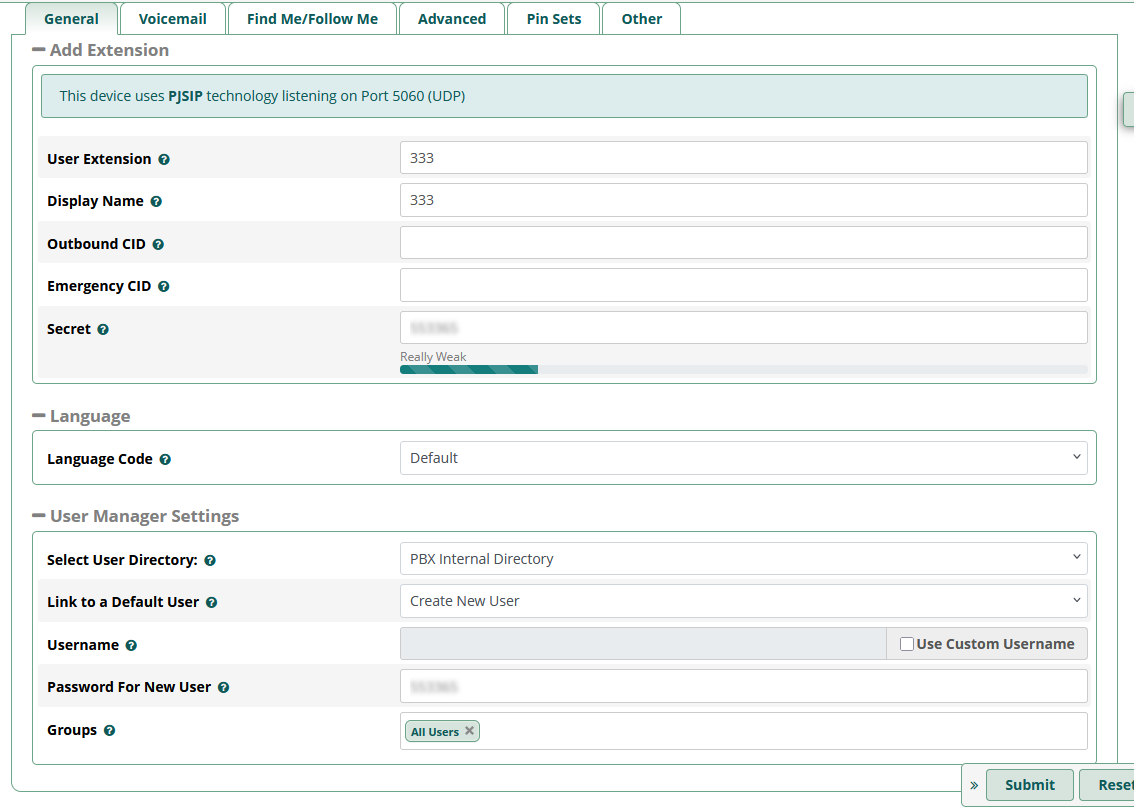Click help icon for Password For New User
This screenshot has width=1134, height=807.
[223, 688]
